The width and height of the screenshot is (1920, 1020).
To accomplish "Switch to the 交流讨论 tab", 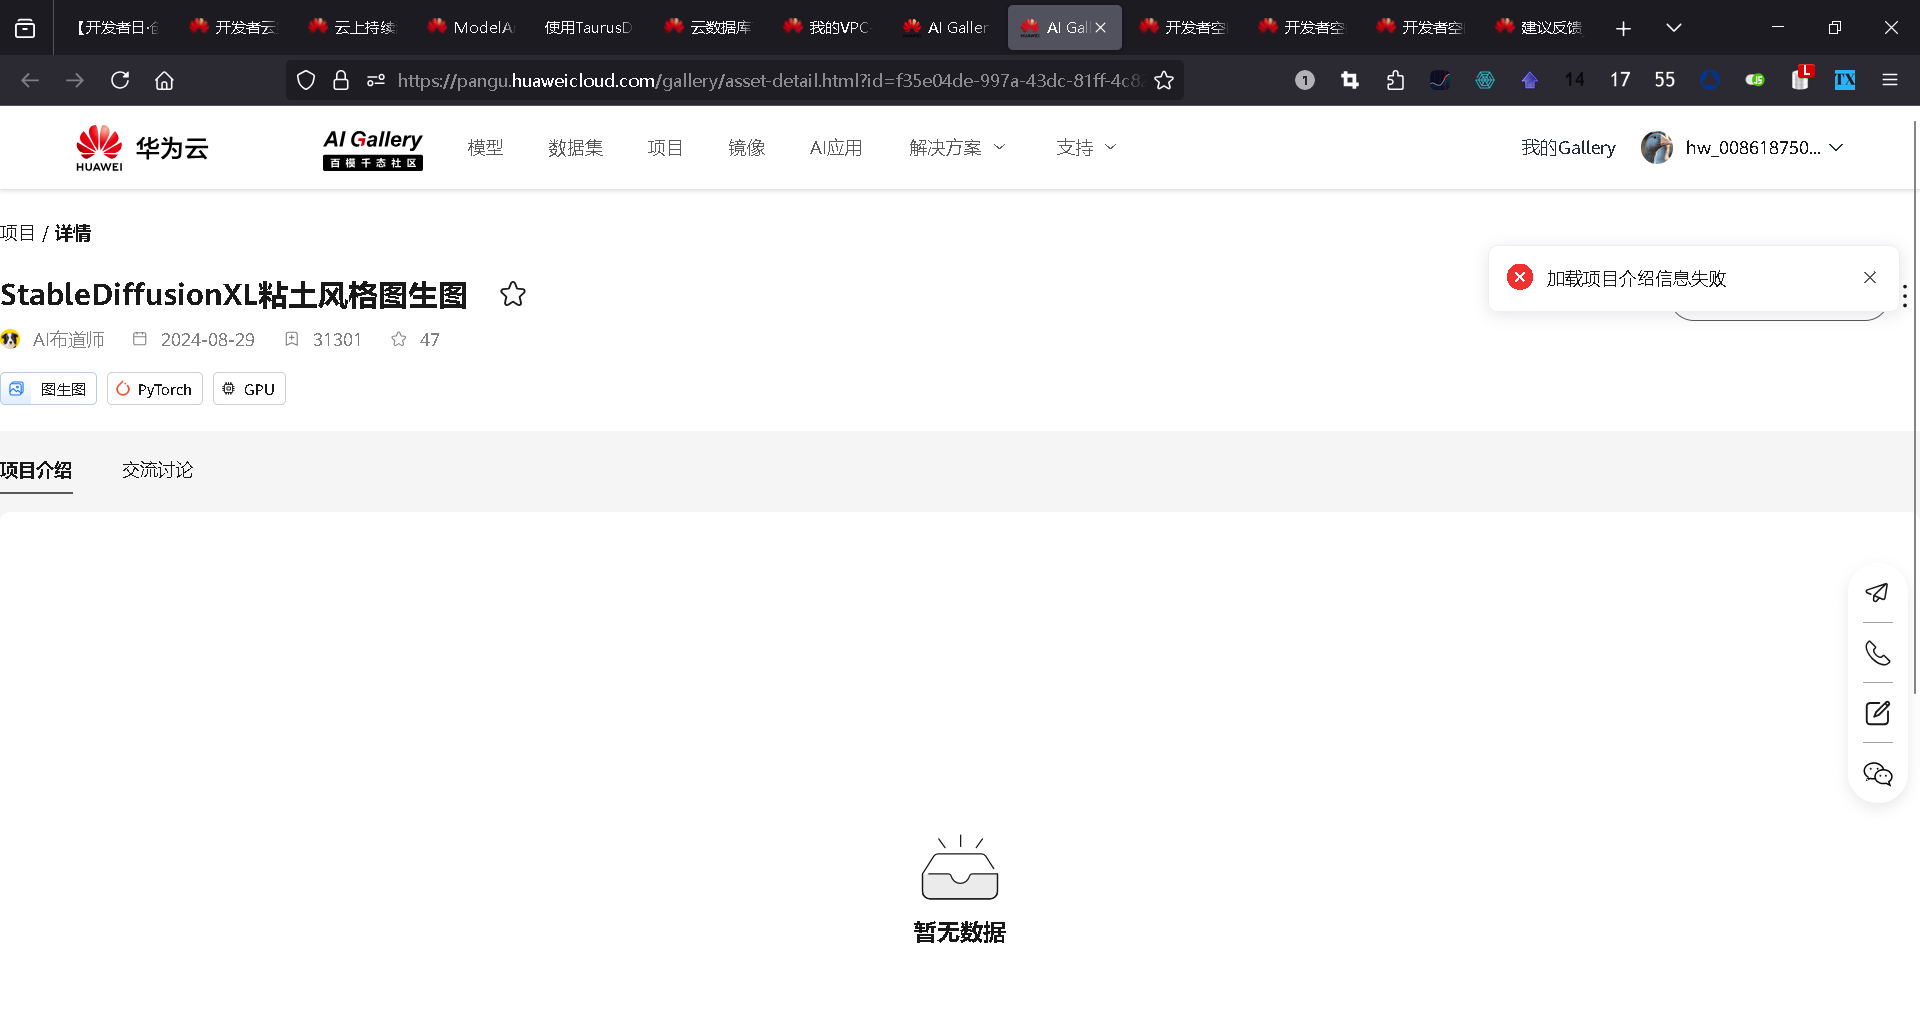I will [x=158, y=470].
